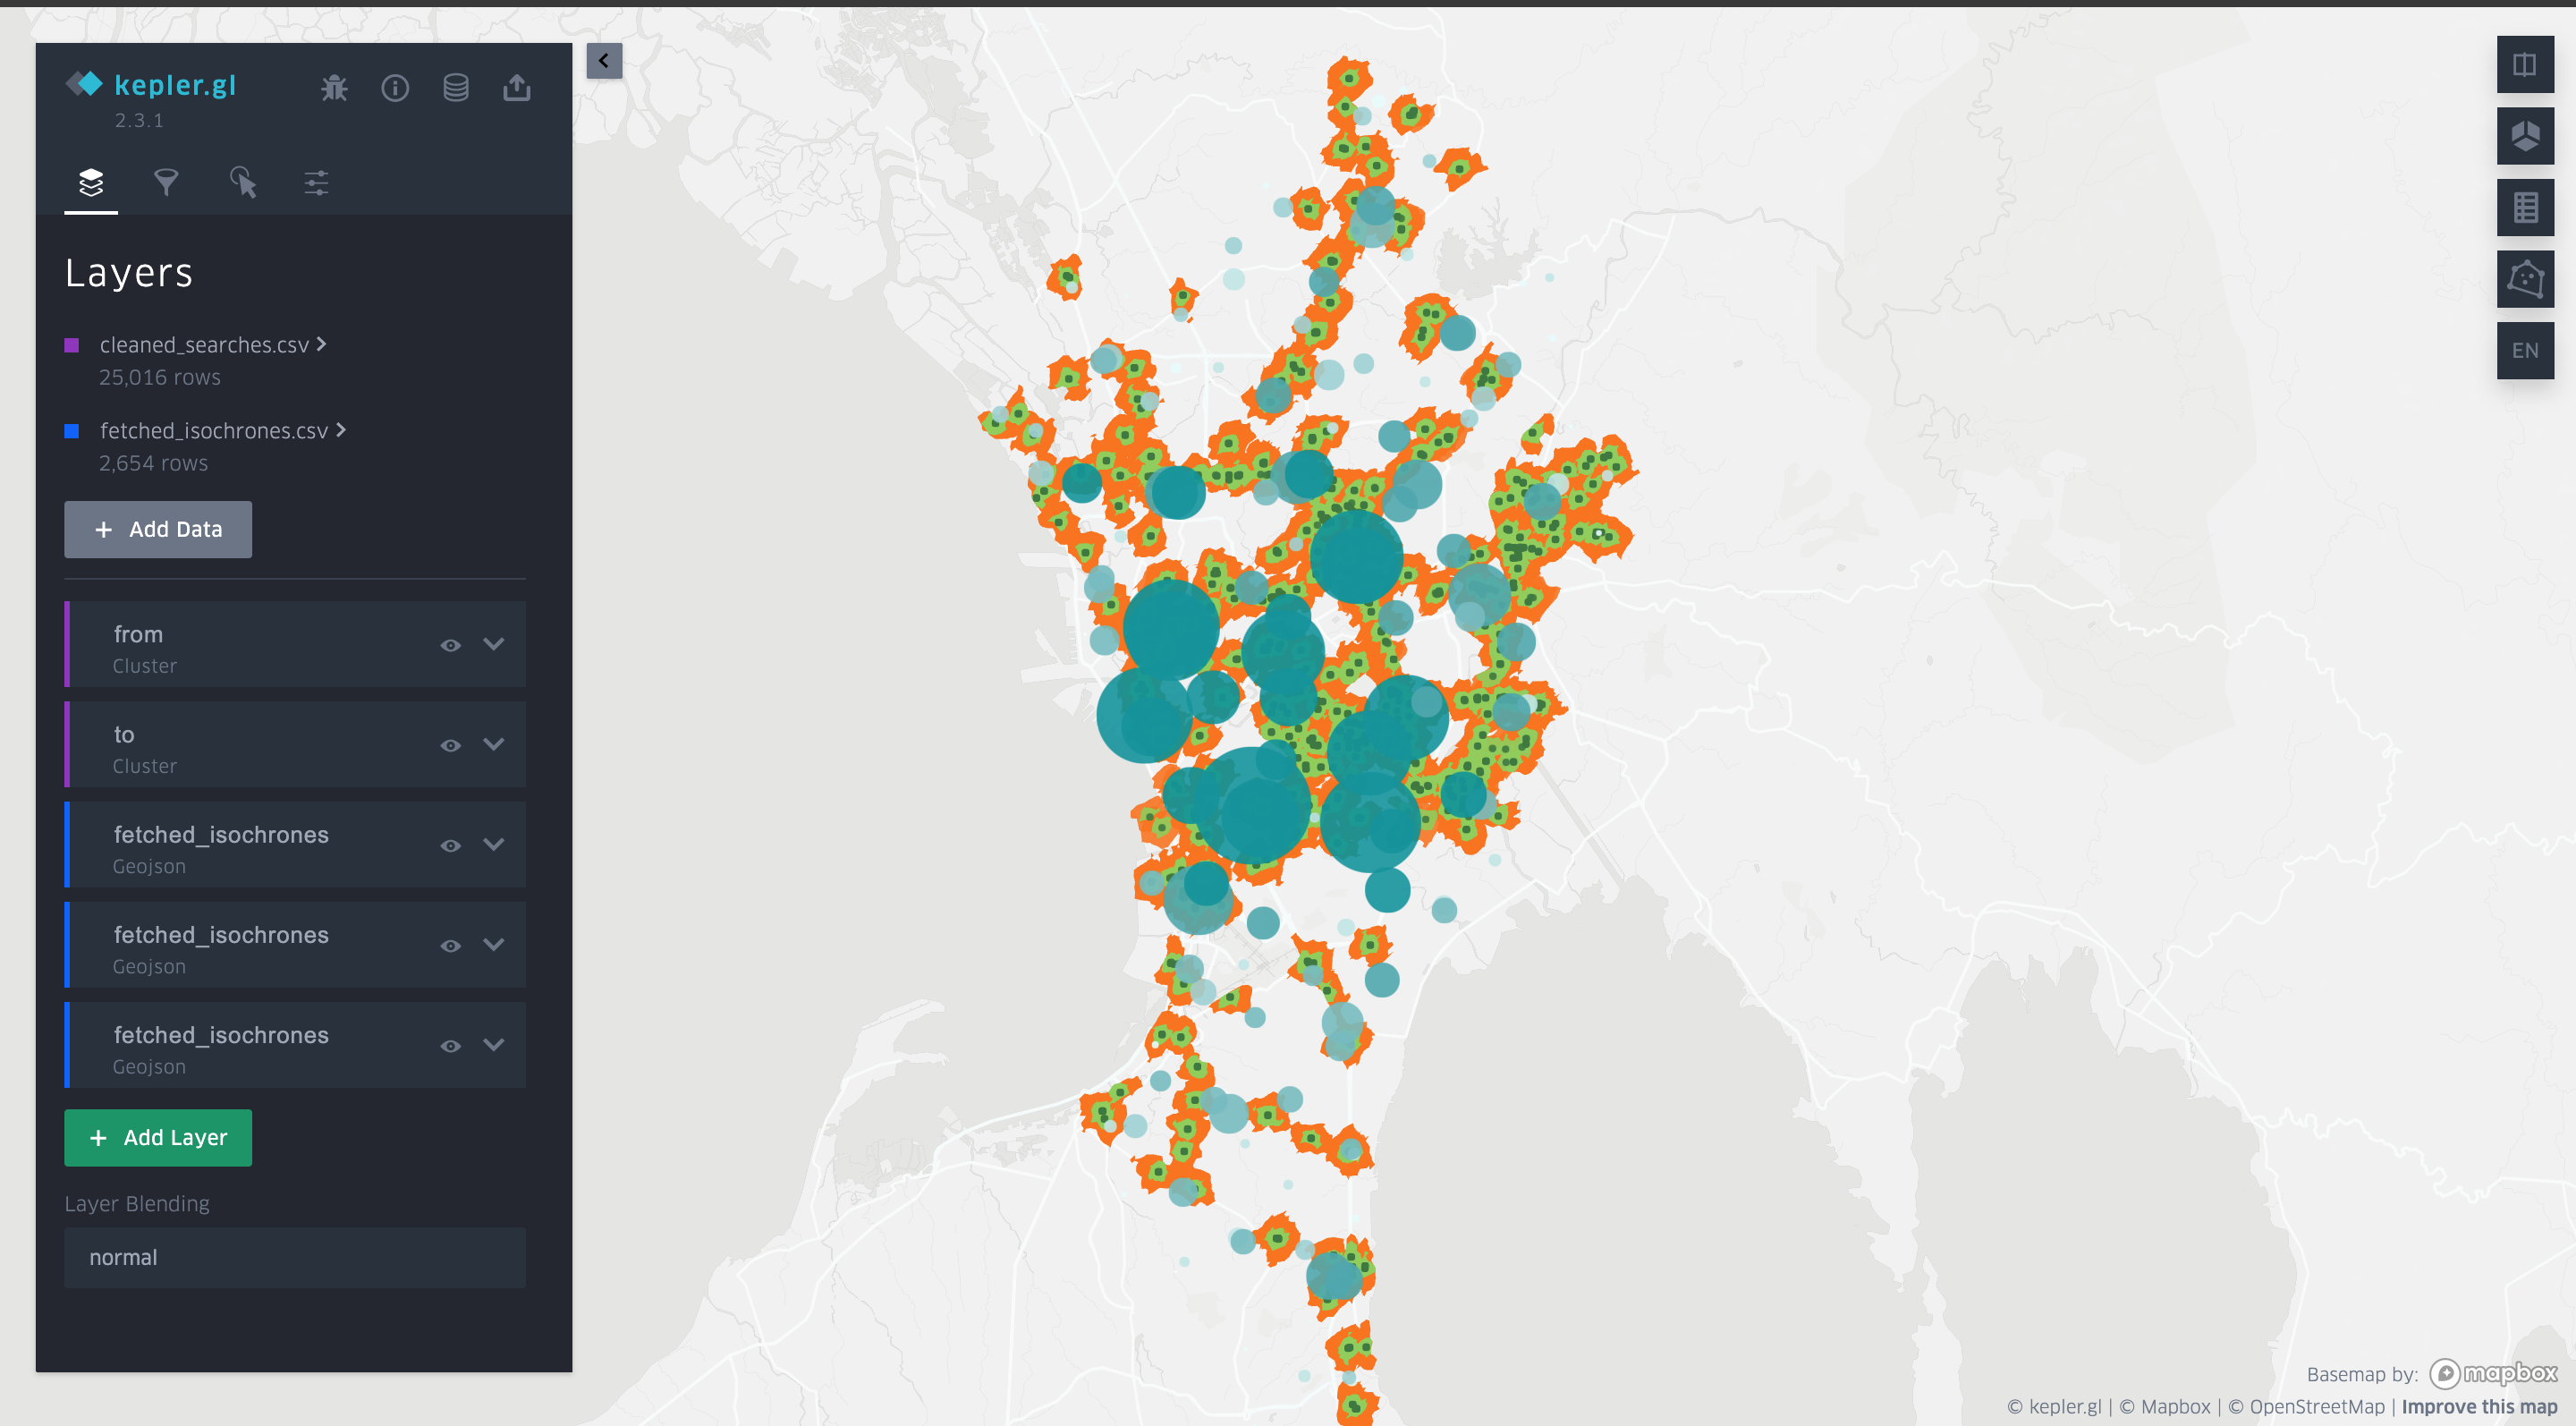Viewport: 2576px width, 1426px height.
Task: Click the EN locale selector
Action: coord(2525,349)
